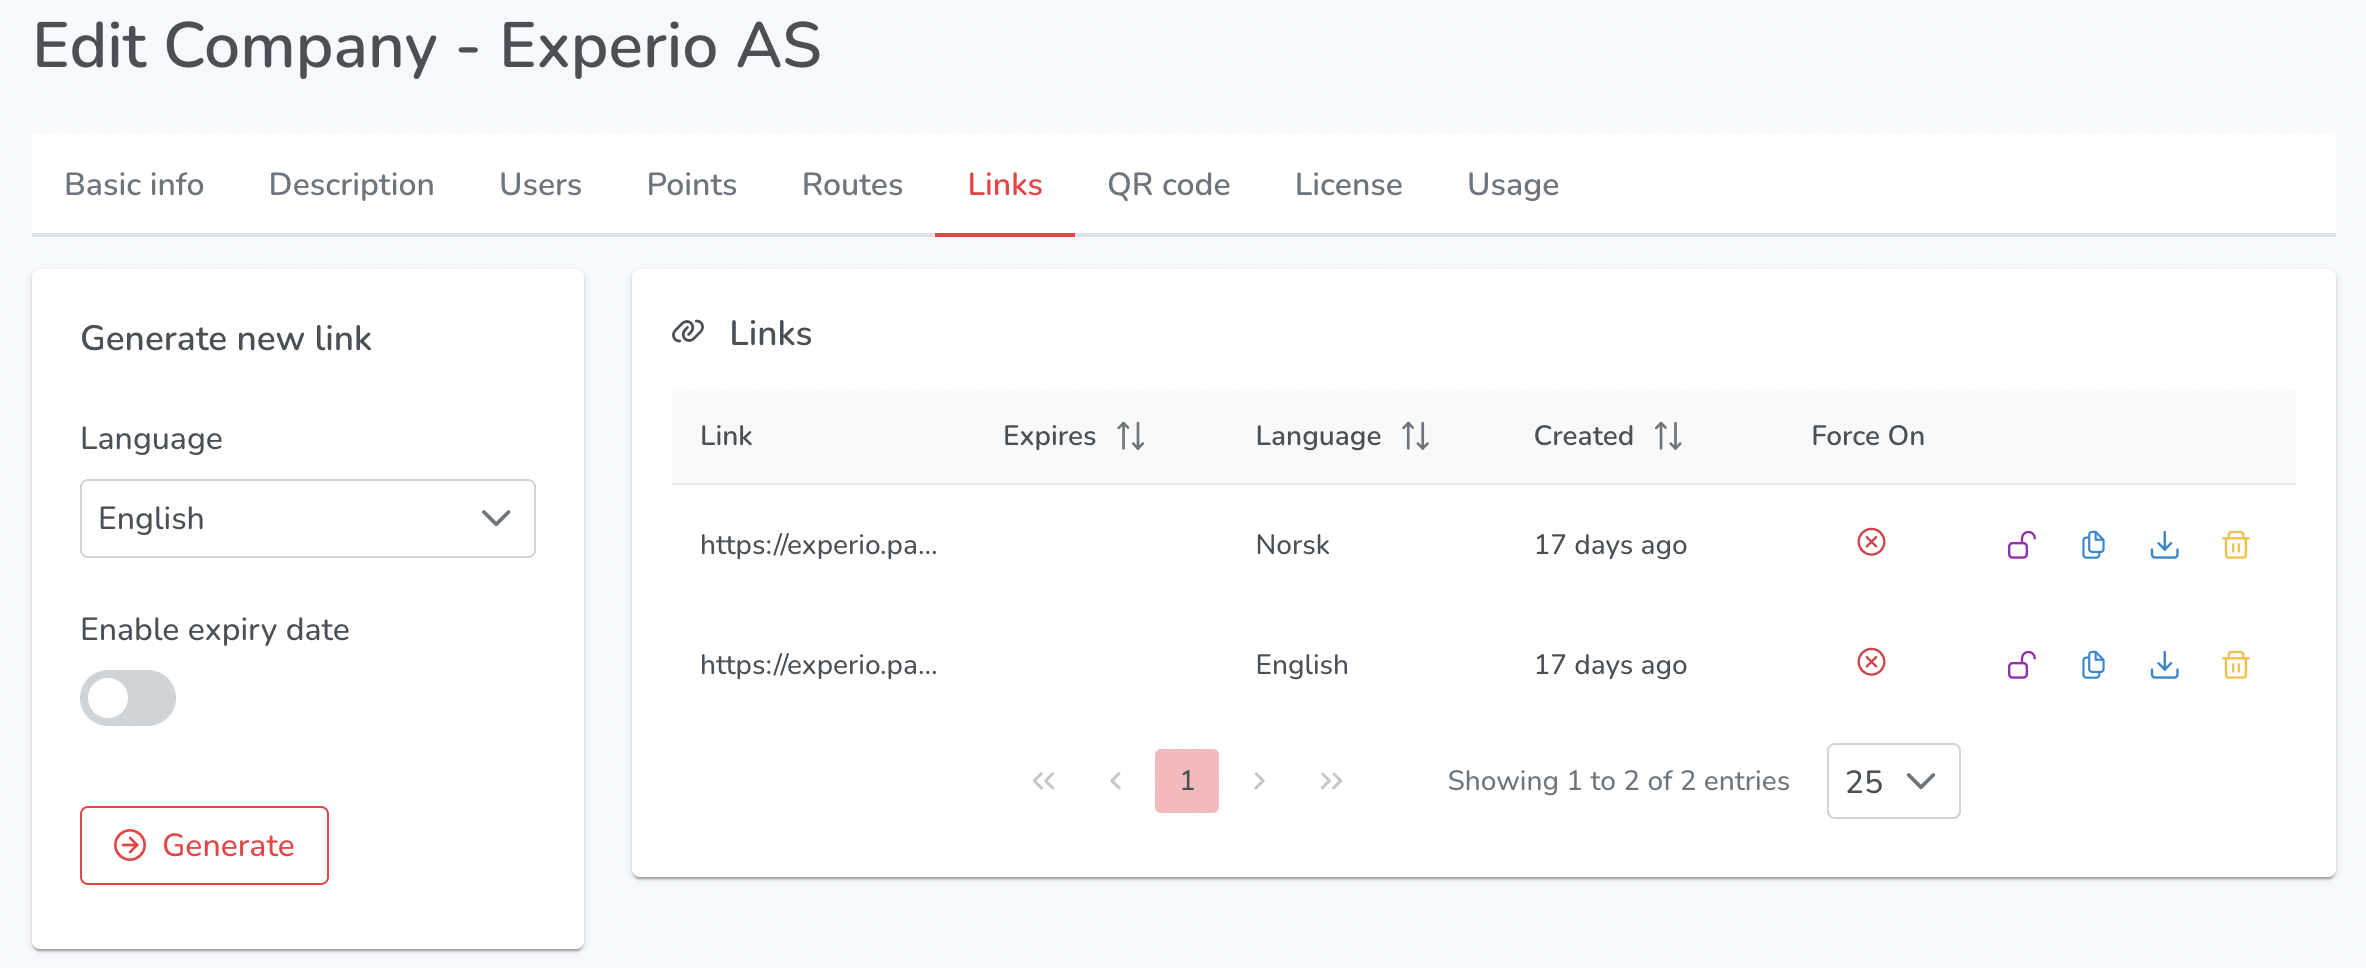The image size is (2366, 968).
Task: Go to next page of links
Action: click(1259, 781)
